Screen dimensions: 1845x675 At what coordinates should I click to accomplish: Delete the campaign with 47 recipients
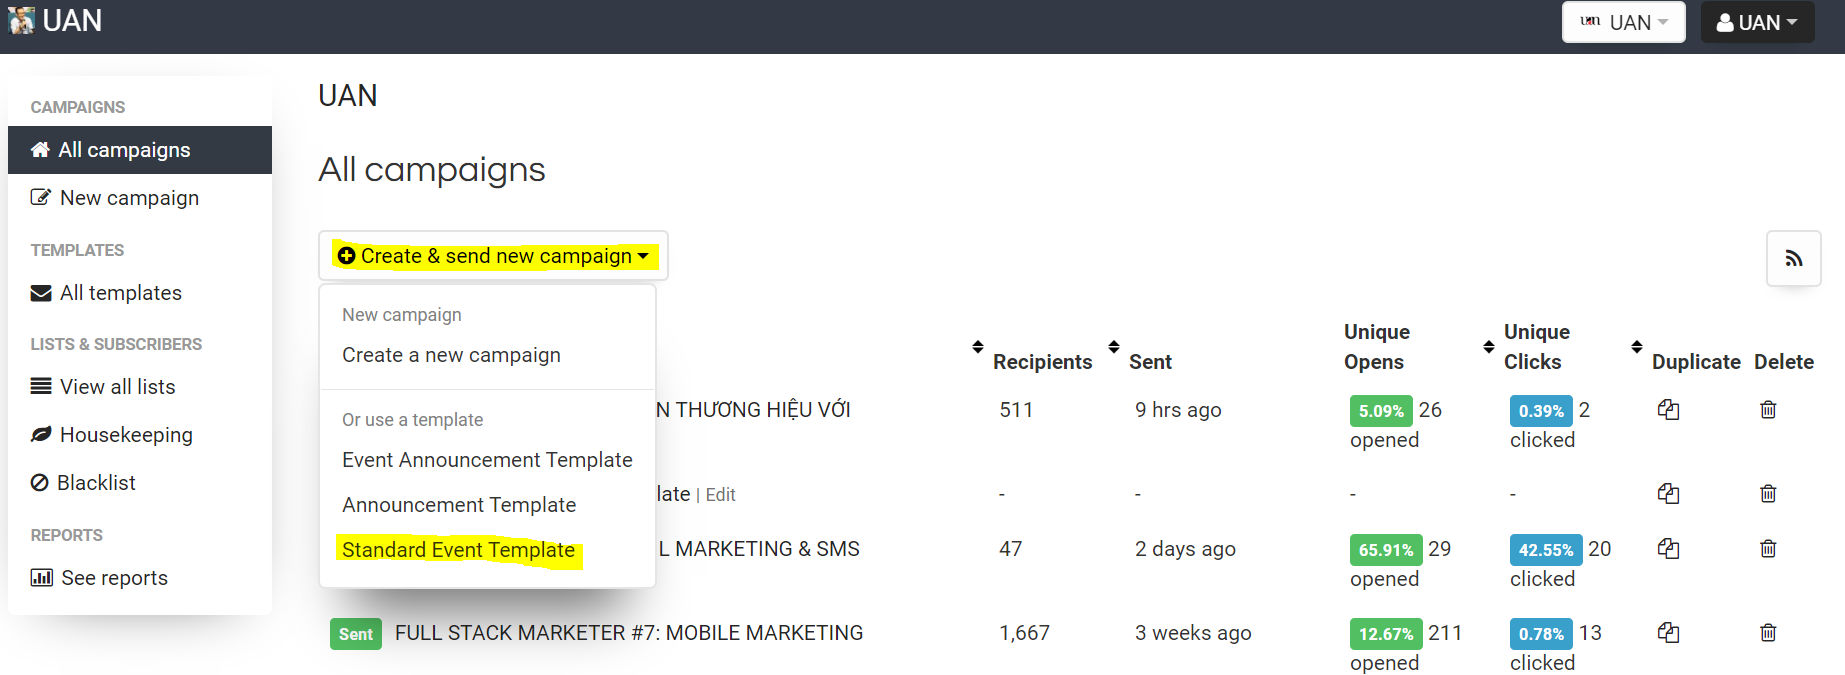1768,549
